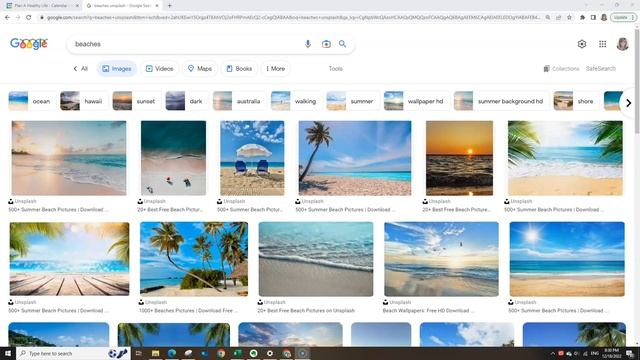Click the Chrome Update button
Viewport: 640px width, 360px height.
(623, 18)
